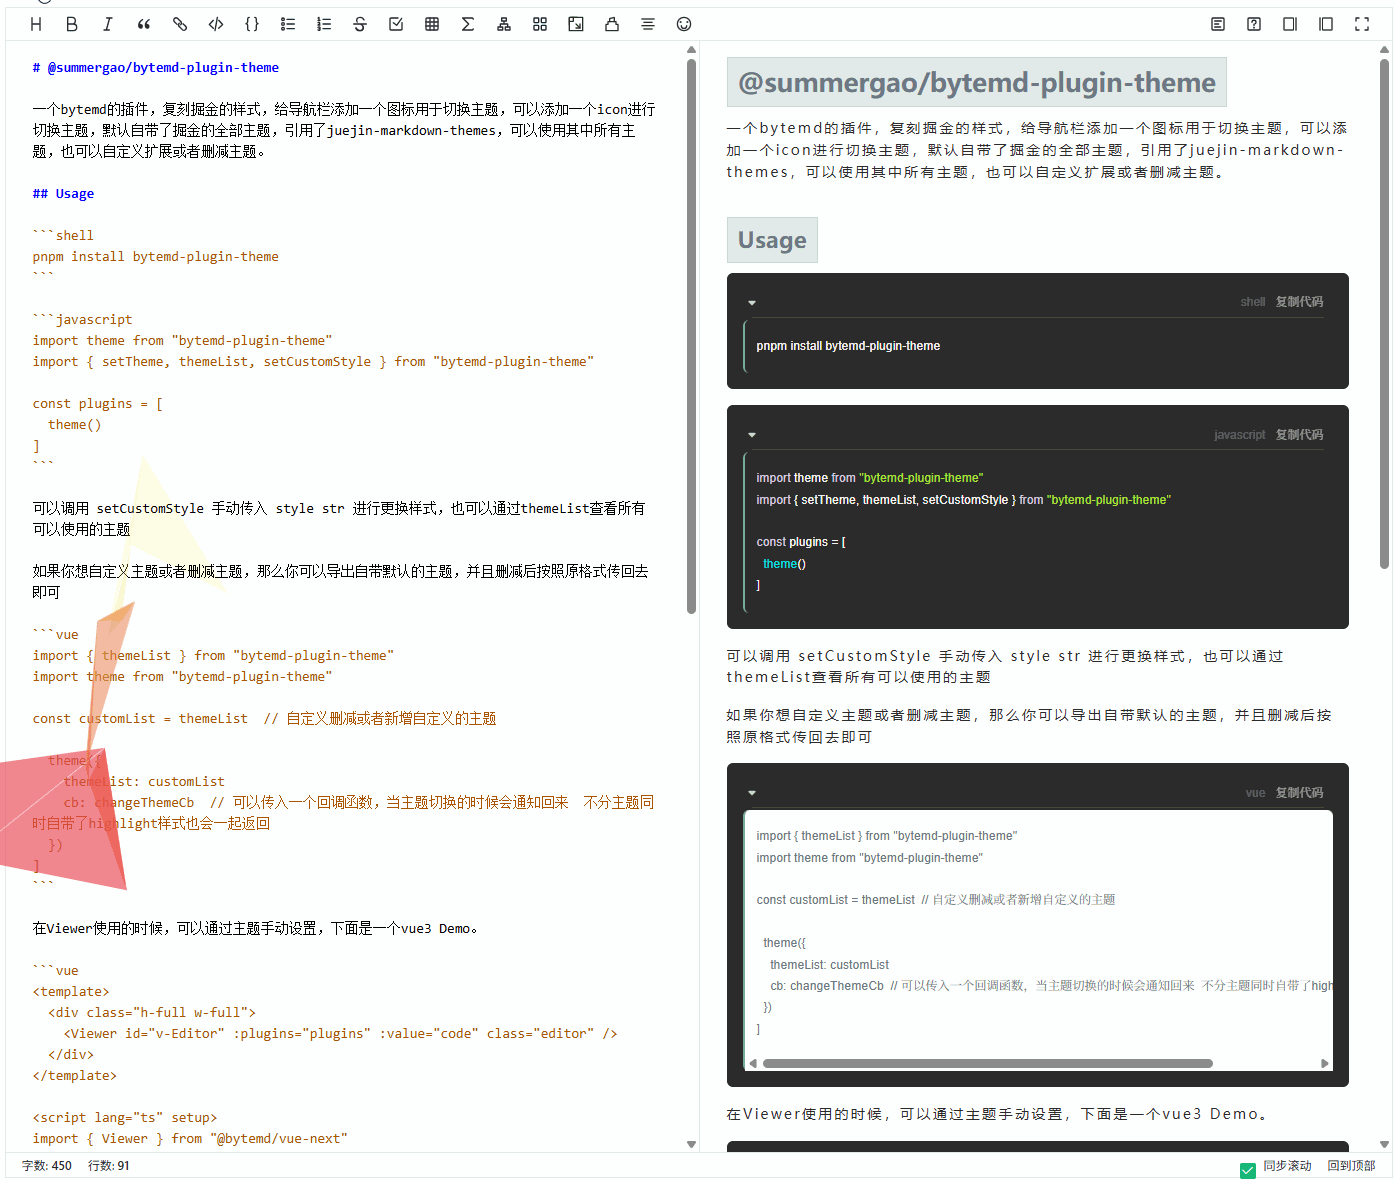
Task: Click the '```javascript' fence line in the editor
Action: (82, 320)
